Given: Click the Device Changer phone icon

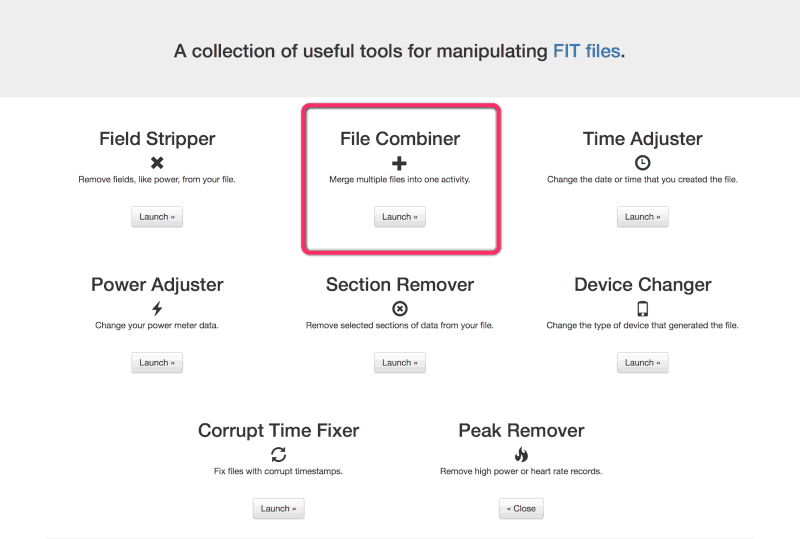Looking at the screenshot, I should (x=643, y=309).
